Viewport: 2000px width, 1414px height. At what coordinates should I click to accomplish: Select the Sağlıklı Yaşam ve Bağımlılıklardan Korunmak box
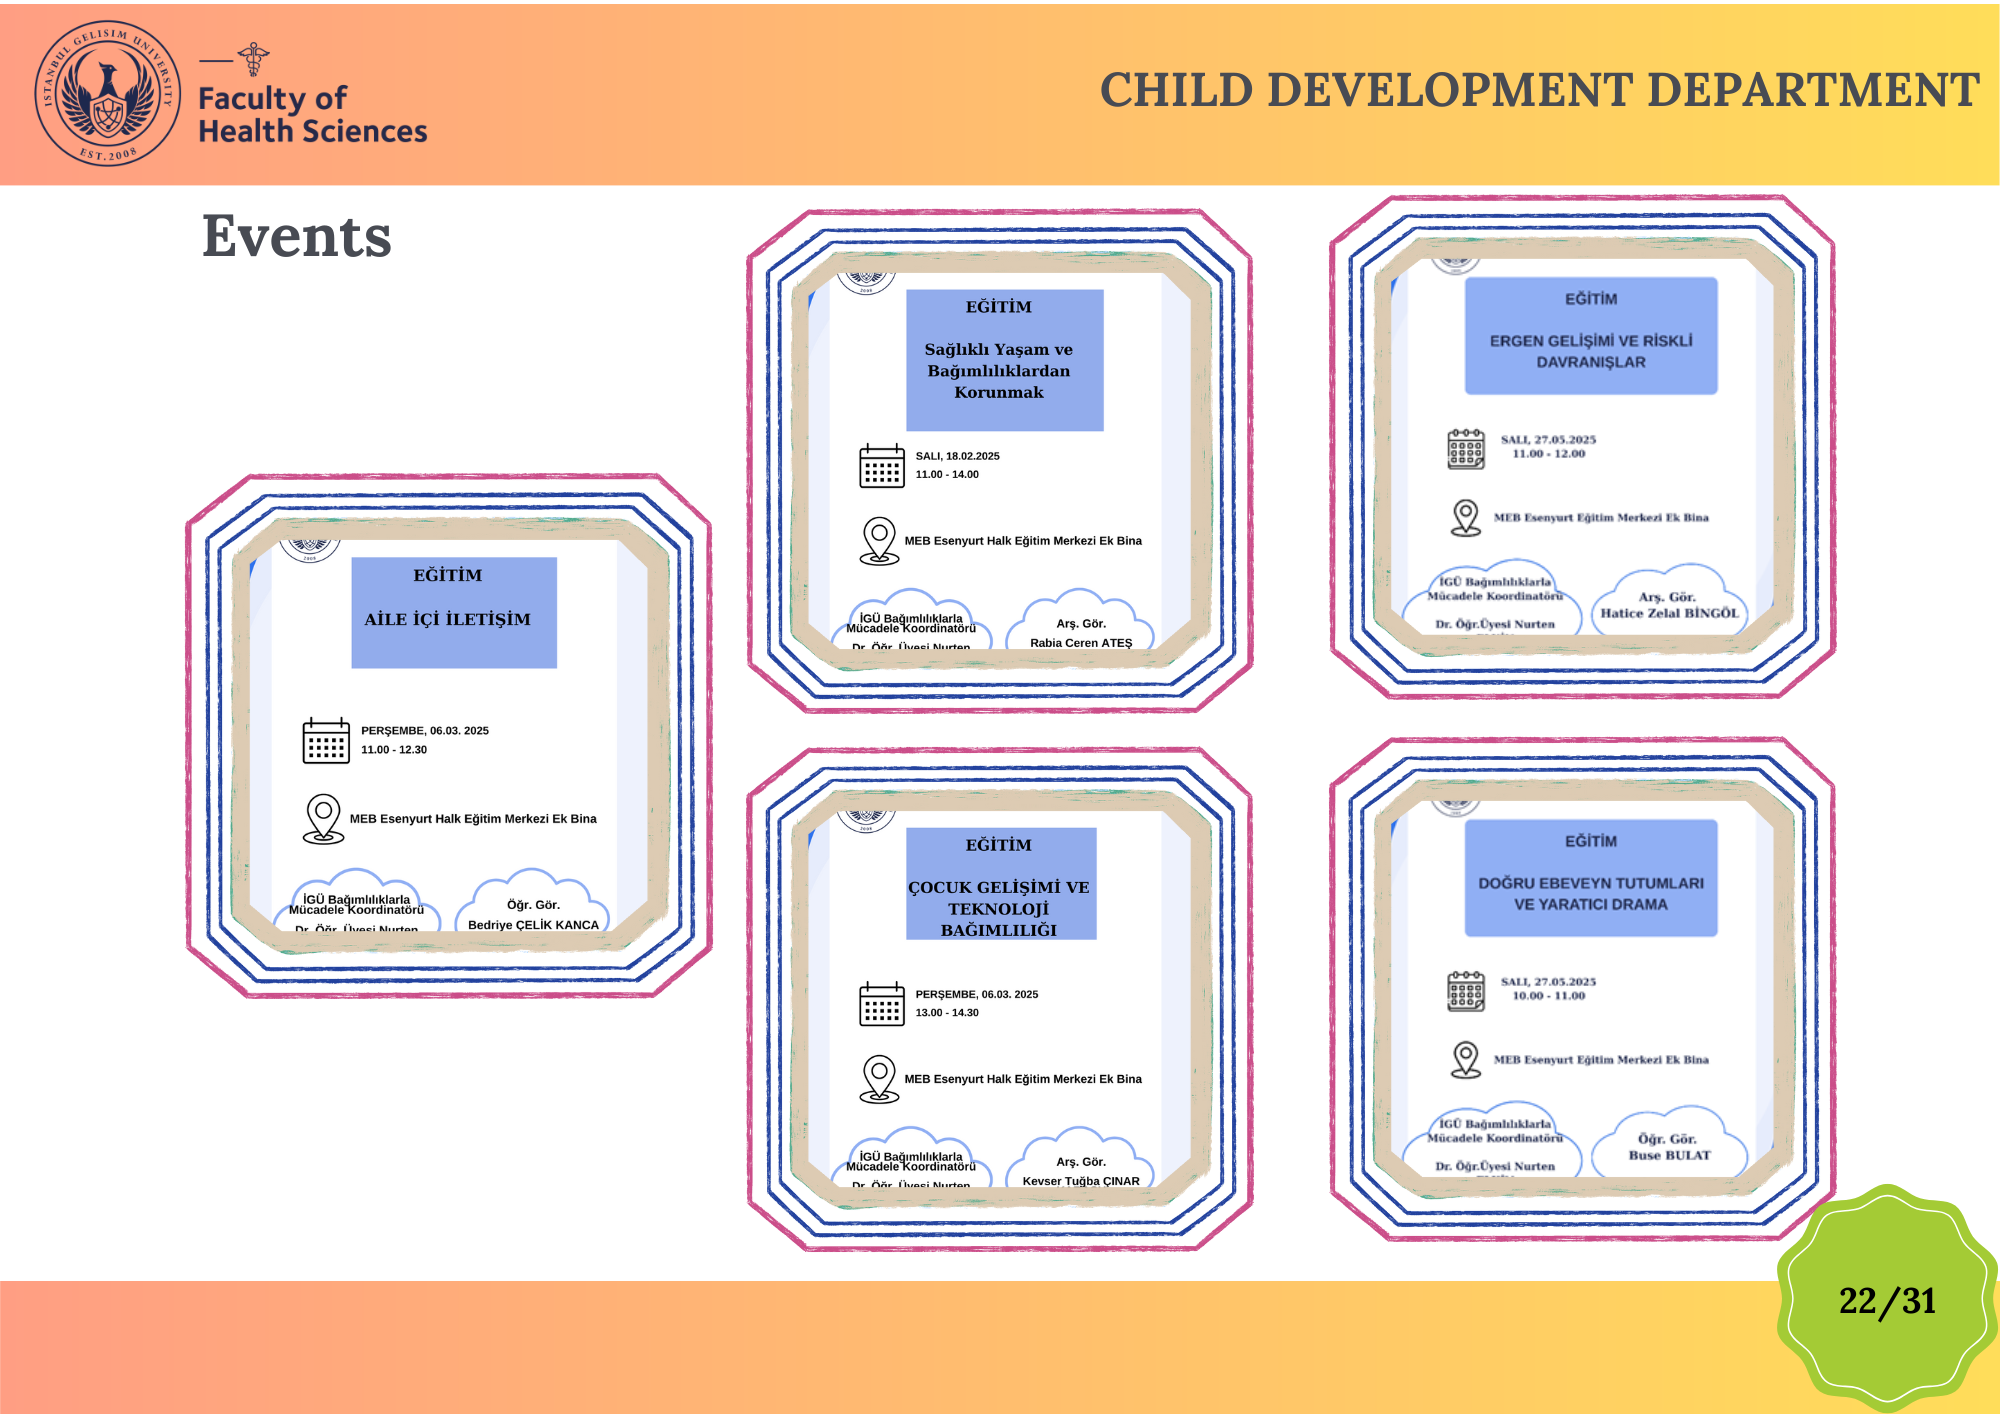(x=1004, y=360)
